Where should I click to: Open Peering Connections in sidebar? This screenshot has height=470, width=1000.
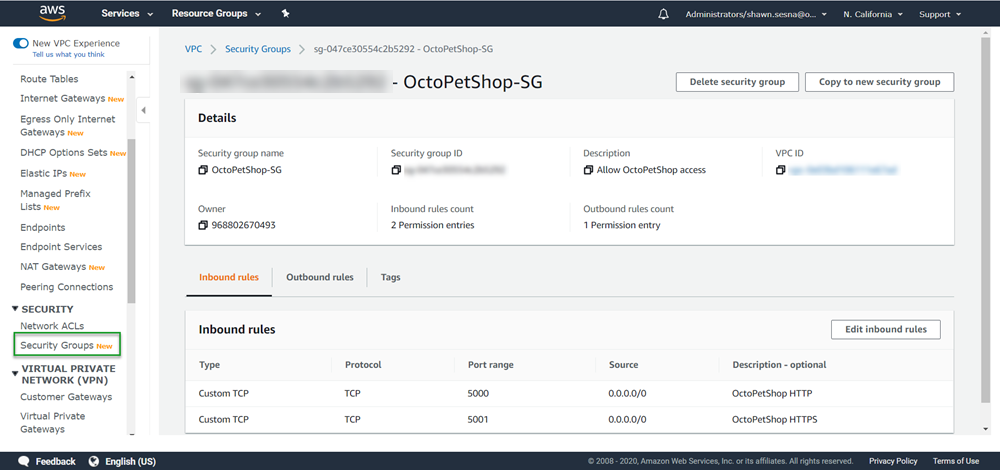(x=66, y=287)
